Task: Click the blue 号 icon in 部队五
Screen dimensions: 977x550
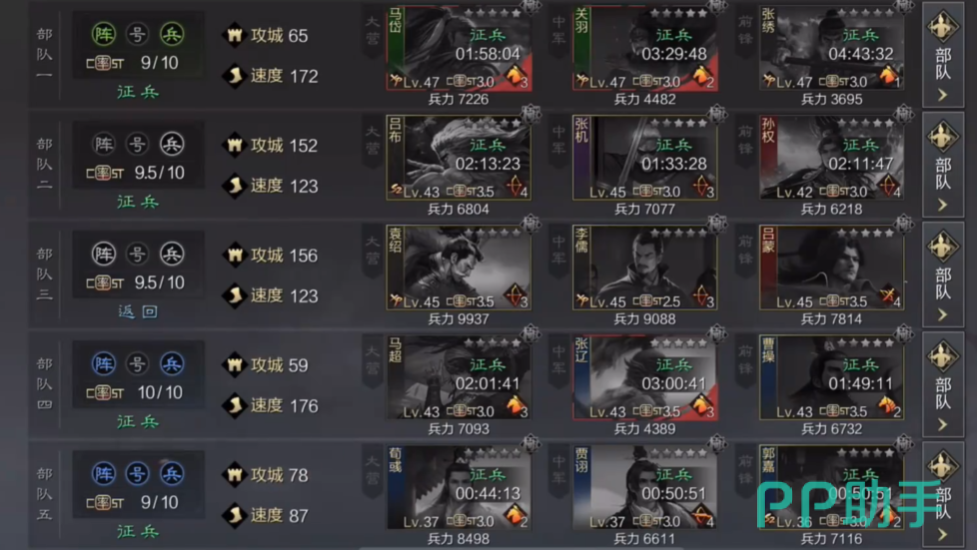Action: (x=137, y=474)
